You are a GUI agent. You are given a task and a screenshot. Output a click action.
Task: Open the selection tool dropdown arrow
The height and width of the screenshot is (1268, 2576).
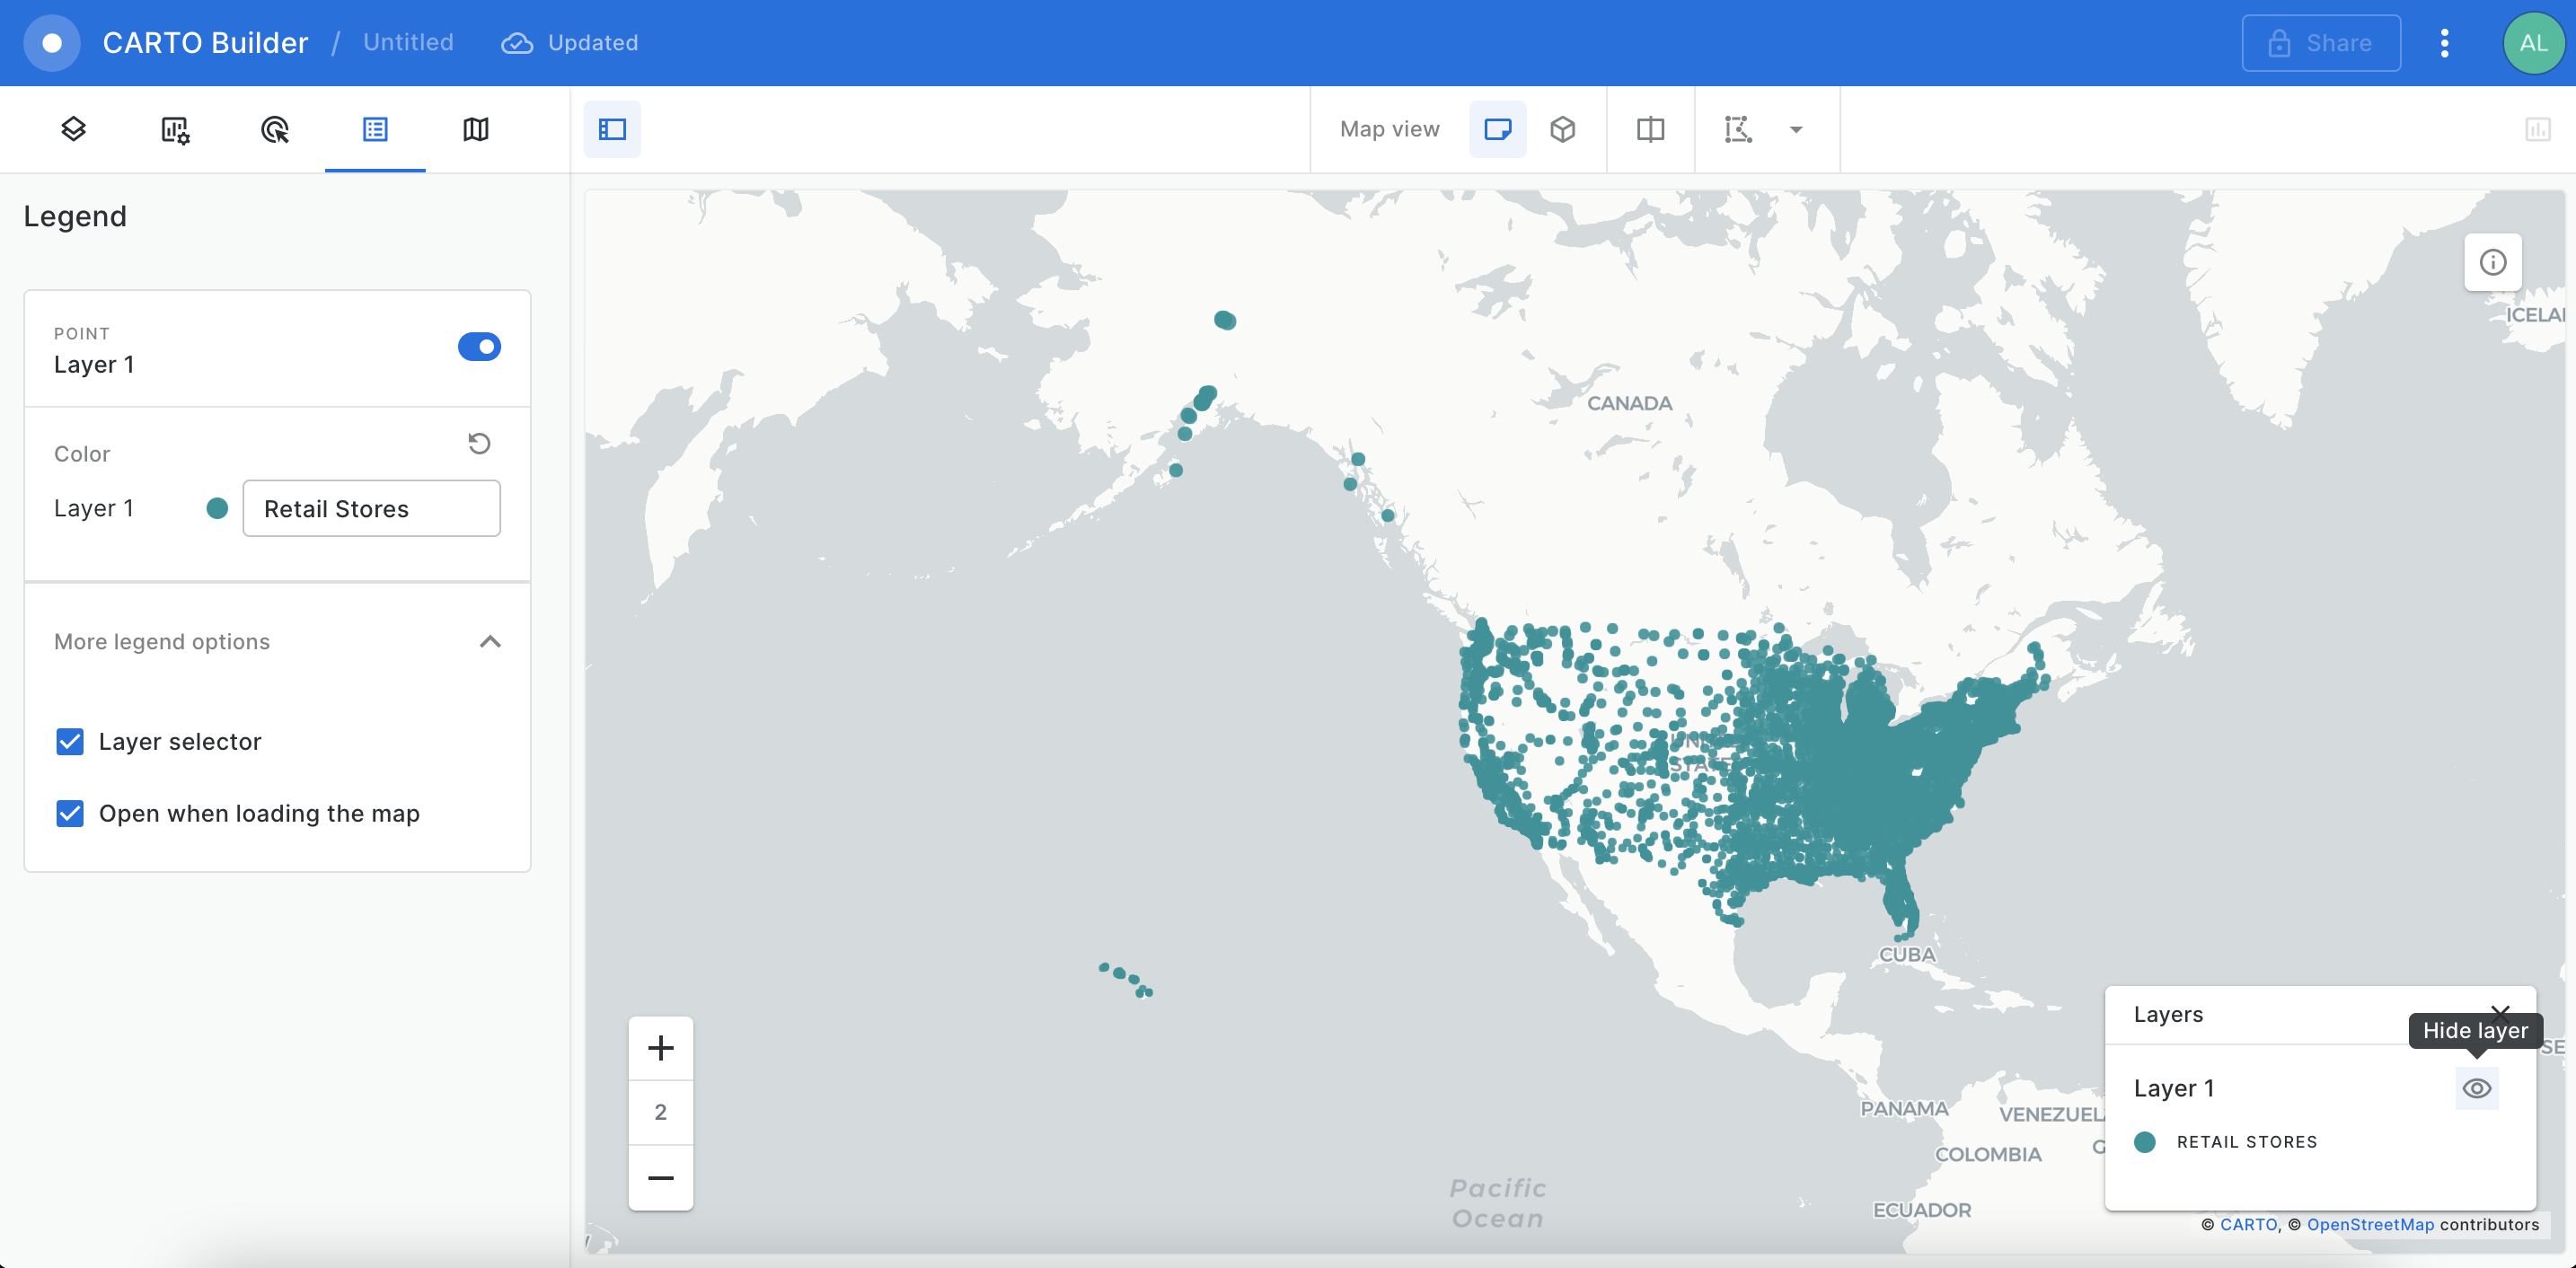click(1796, 129)
